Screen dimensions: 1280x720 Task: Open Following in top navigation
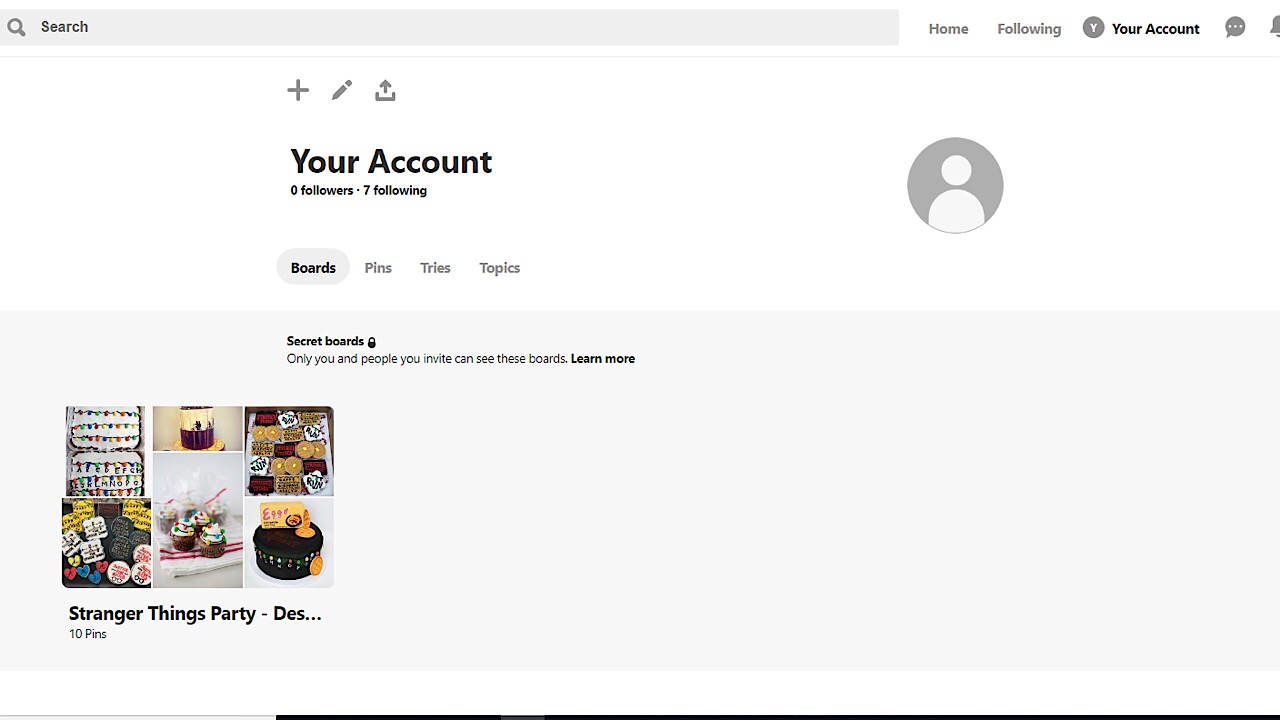(1028, 29)
